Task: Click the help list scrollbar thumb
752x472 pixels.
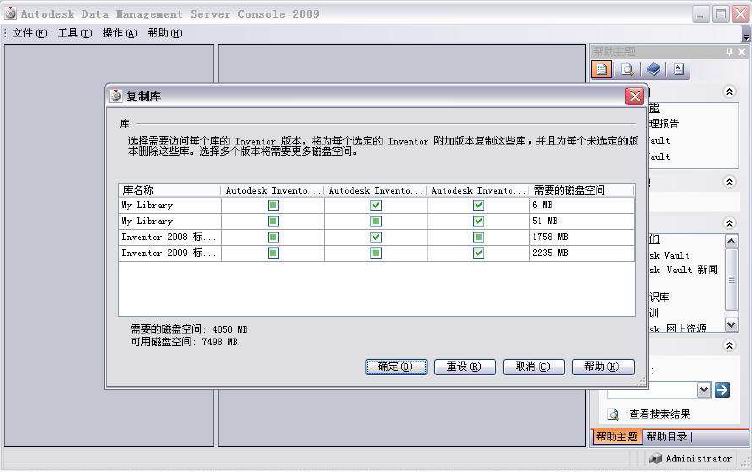Action: click(x=731, y=280)
